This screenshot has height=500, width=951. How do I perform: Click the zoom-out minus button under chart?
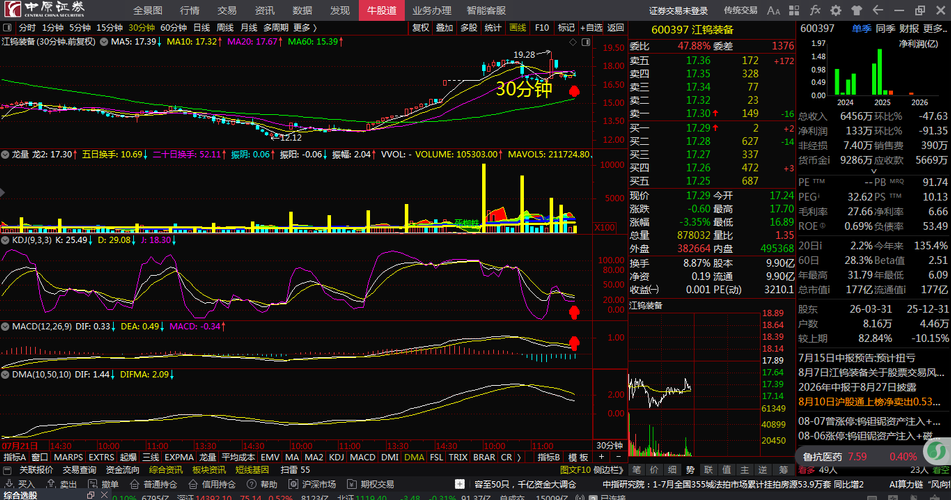tap(618, 457)
